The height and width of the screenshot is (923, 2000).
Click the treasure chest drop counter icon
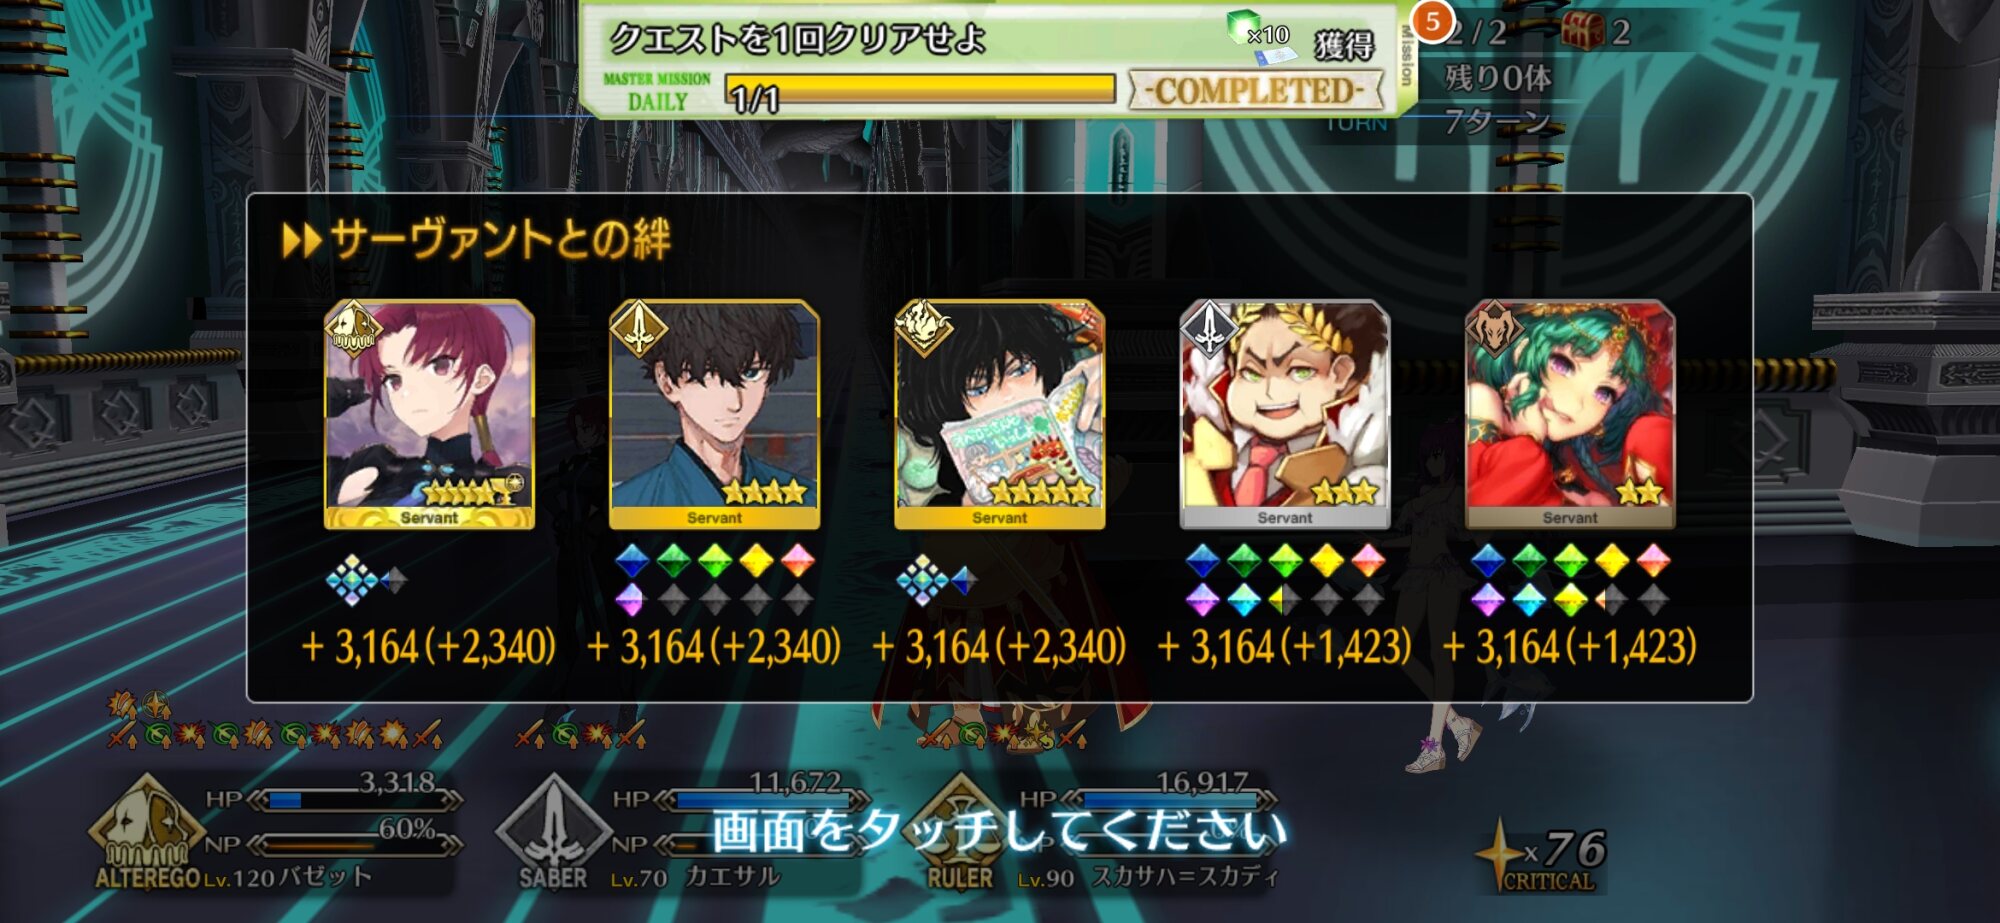point(1582,31)
